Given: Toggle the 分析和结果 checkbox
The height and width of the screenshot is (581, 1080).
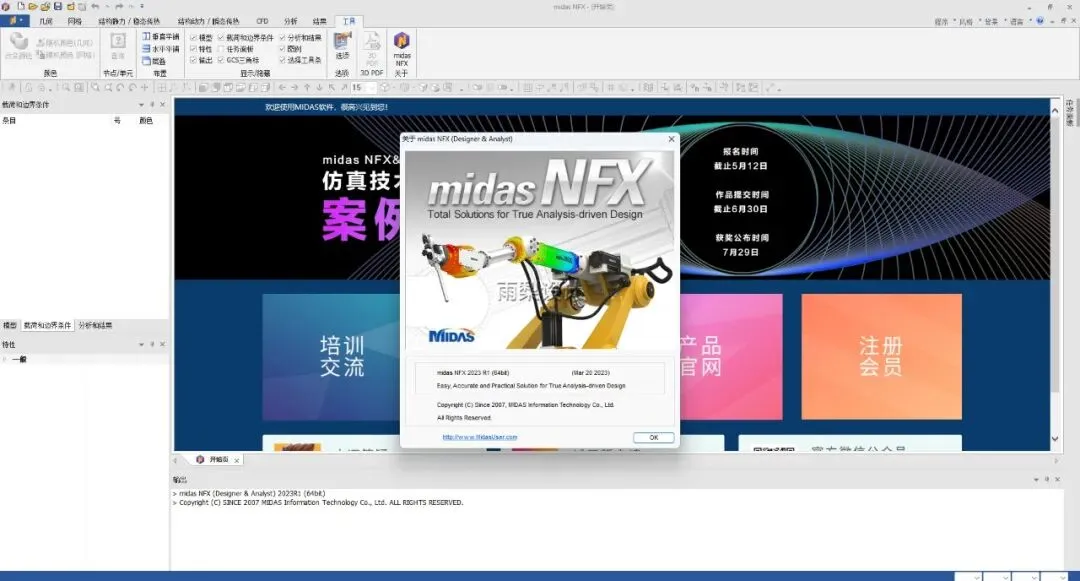Looking at the screenshot, I should pos(282,37).
